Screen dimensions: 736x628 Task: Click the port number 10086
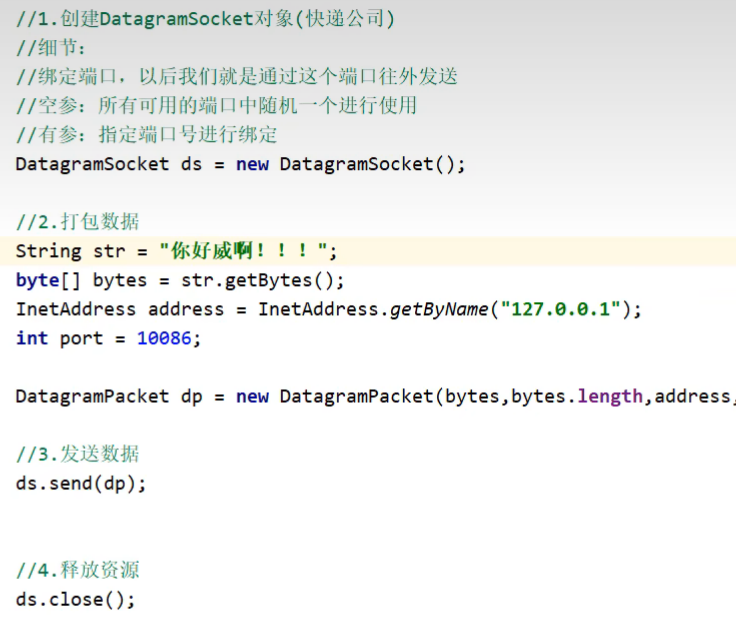164,338
